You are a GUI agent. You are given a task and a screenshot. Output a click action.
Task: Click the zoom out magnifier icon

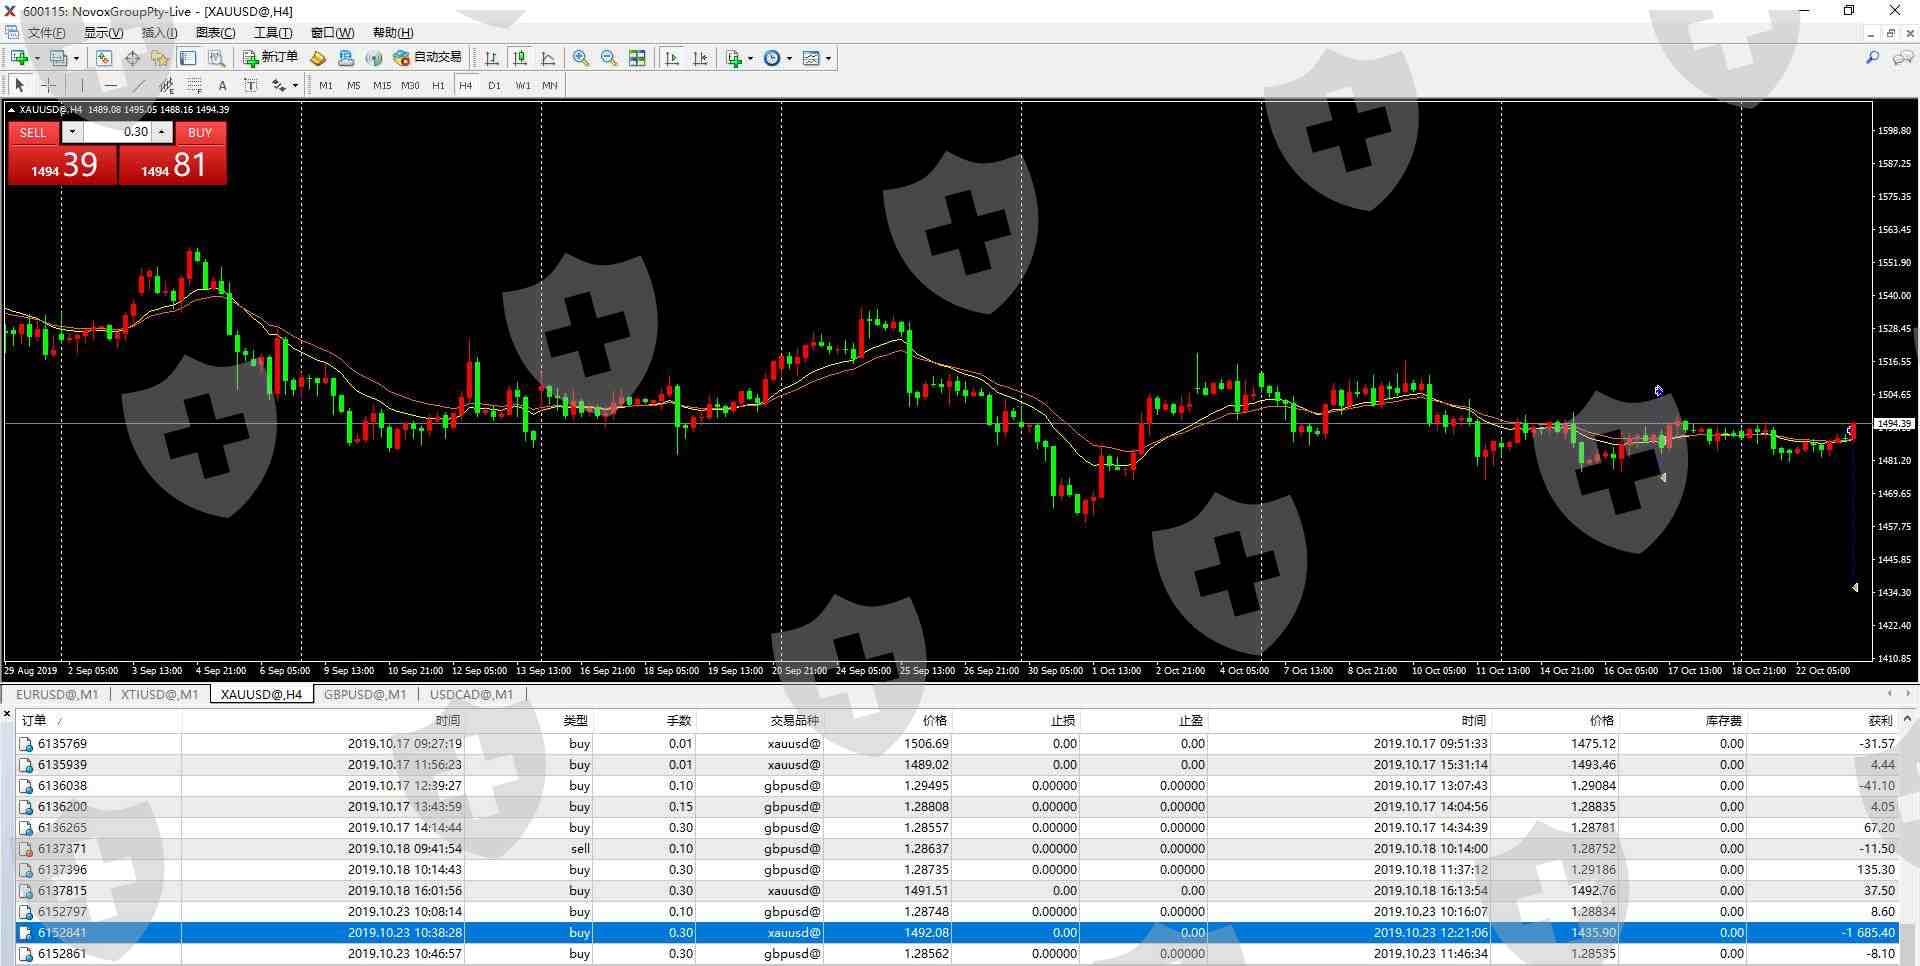609,58
